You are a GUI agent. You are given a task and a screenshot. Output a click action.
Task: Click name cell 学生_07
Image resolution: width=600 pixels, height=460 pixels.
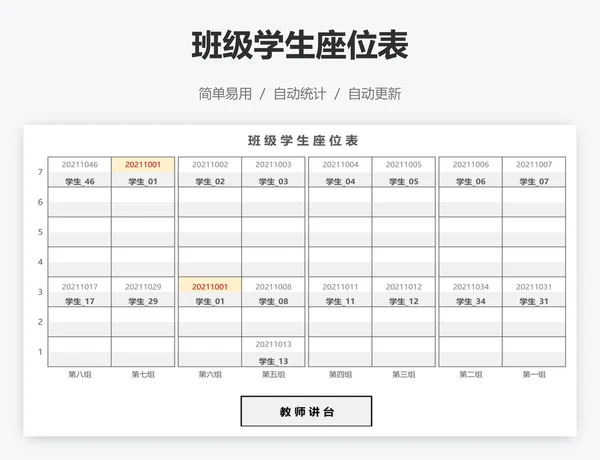[x=534, y=181]
